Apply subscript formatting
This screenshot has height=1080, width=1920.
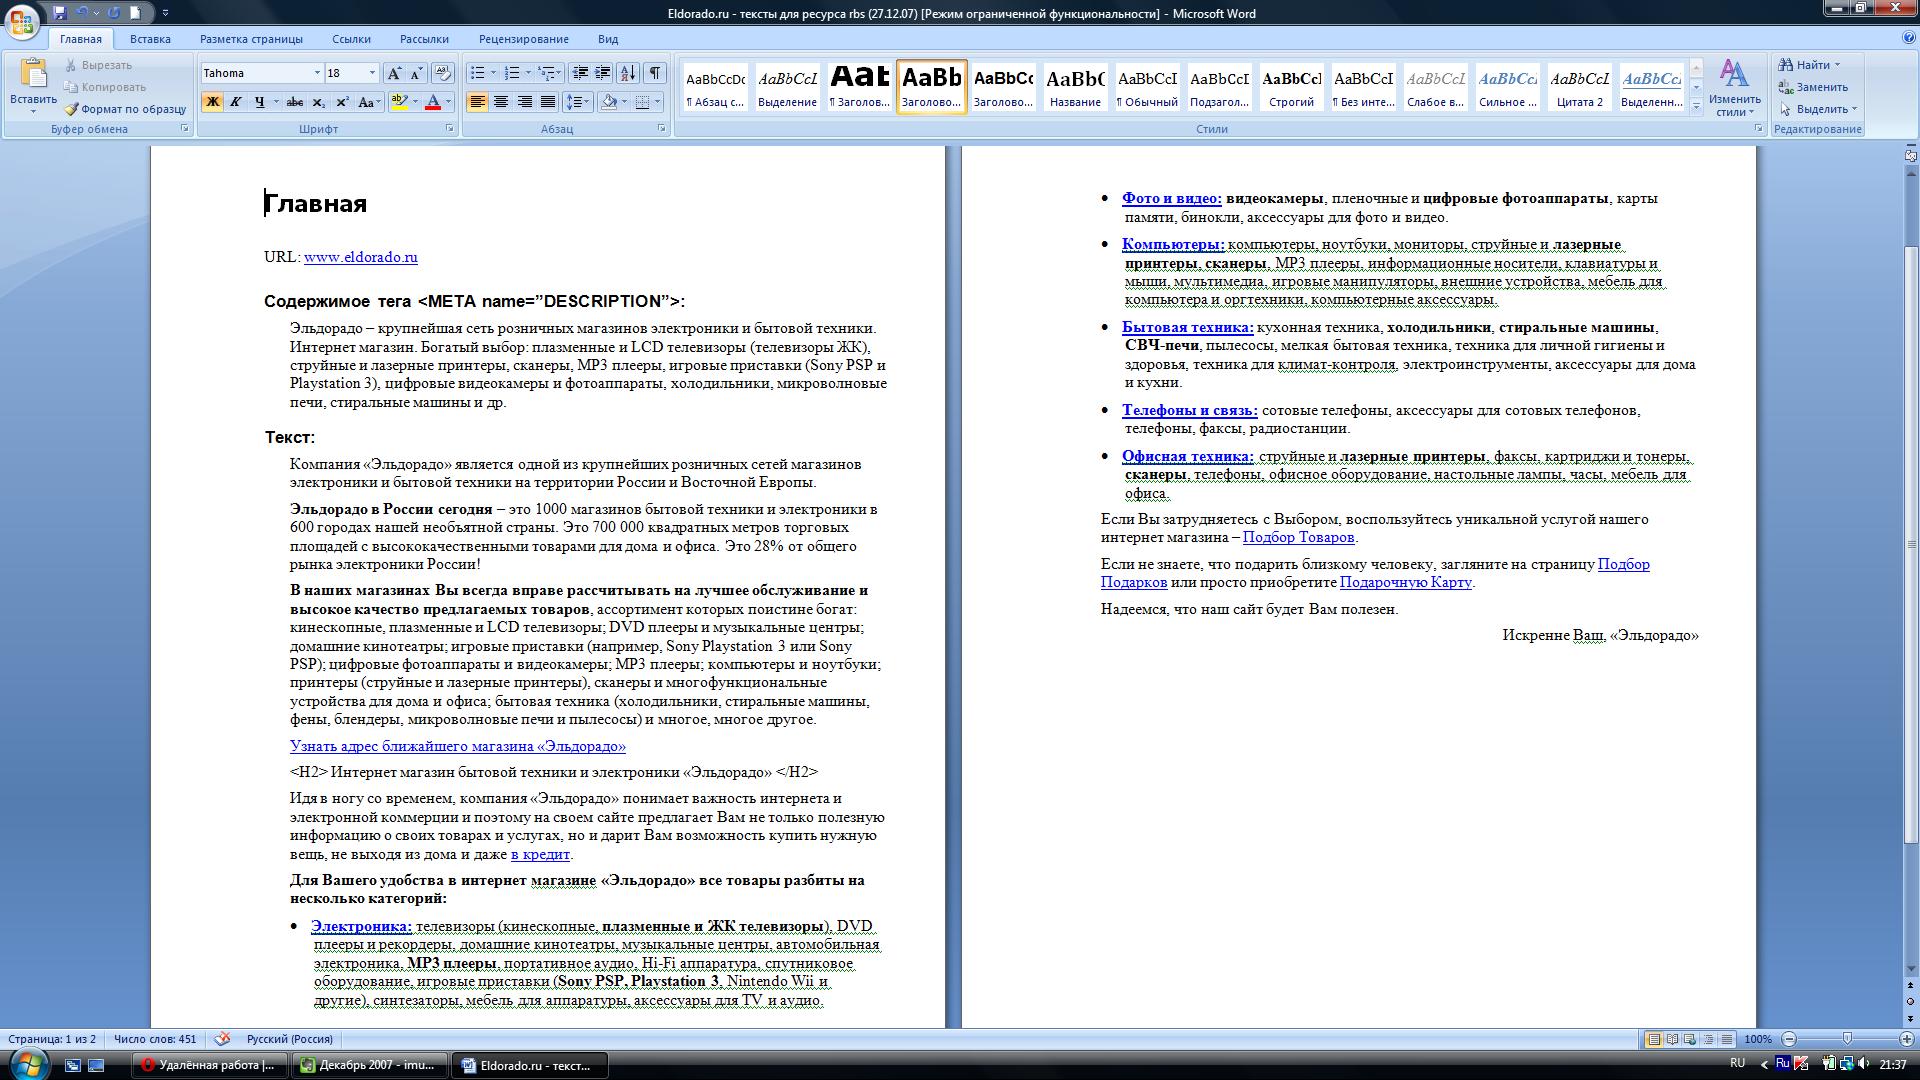click(x=318, y=102)
